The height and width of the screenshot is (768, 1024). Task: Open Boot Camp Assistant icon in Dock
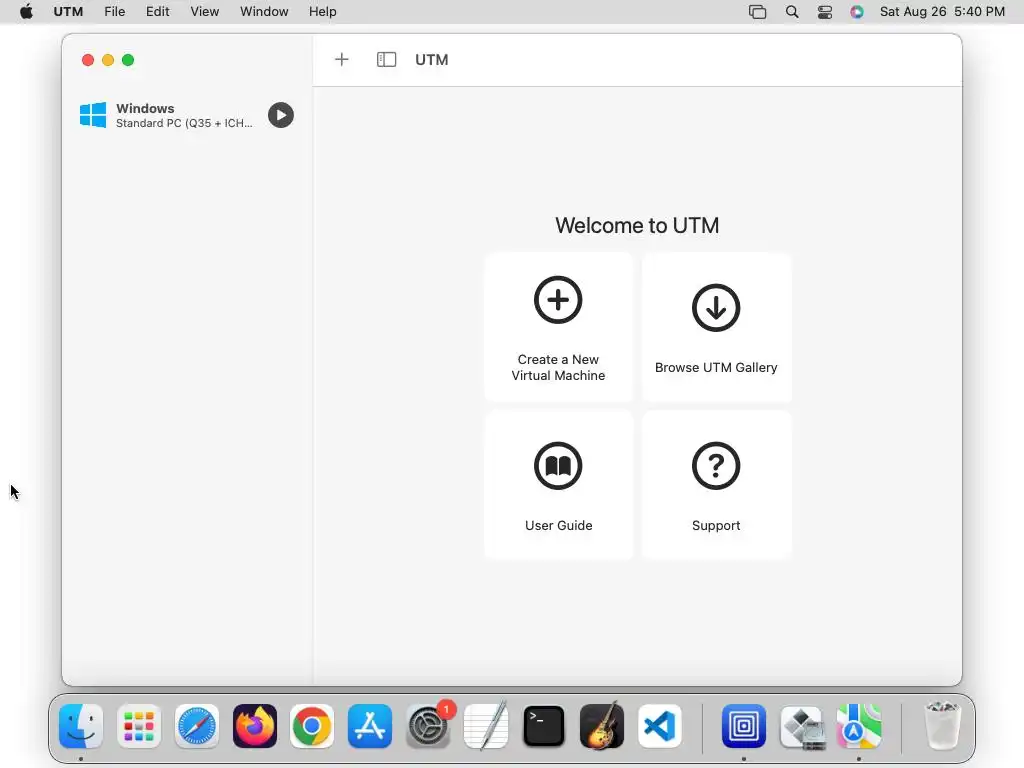tap(802, 728)
